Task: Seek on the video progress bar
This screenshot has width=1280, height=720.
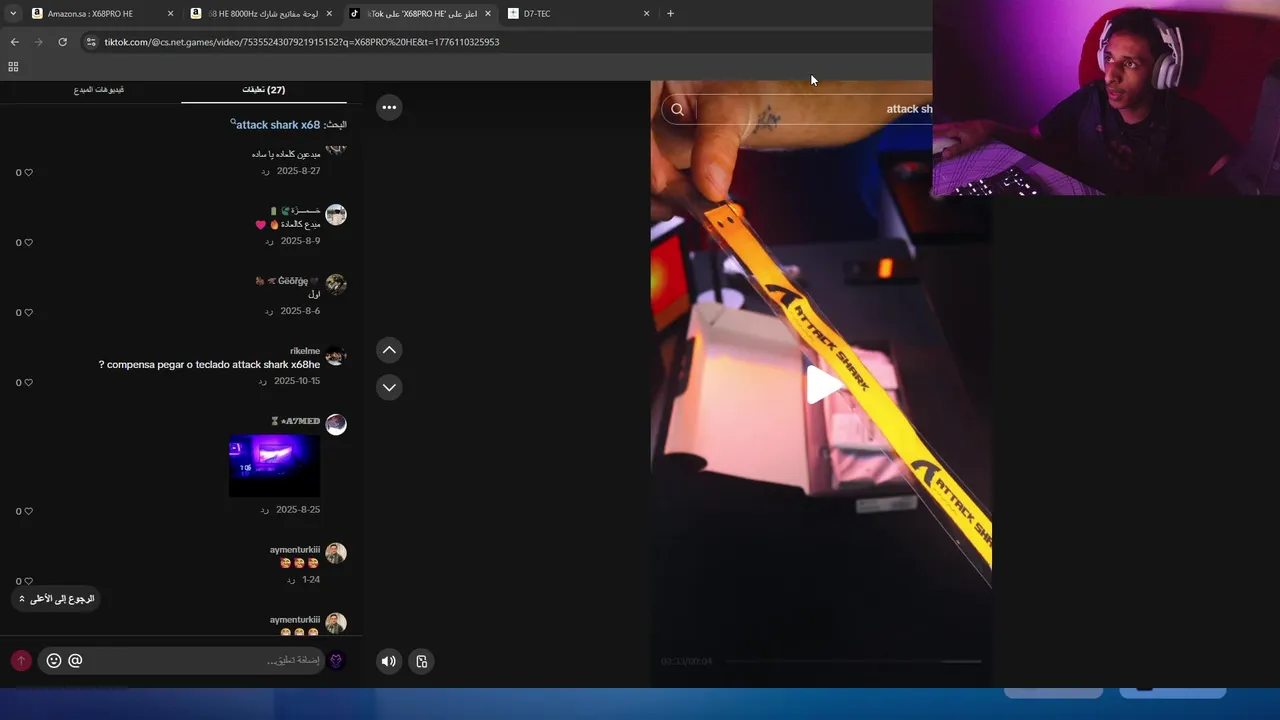Action: pyautogui.click(x=852, y=661)
